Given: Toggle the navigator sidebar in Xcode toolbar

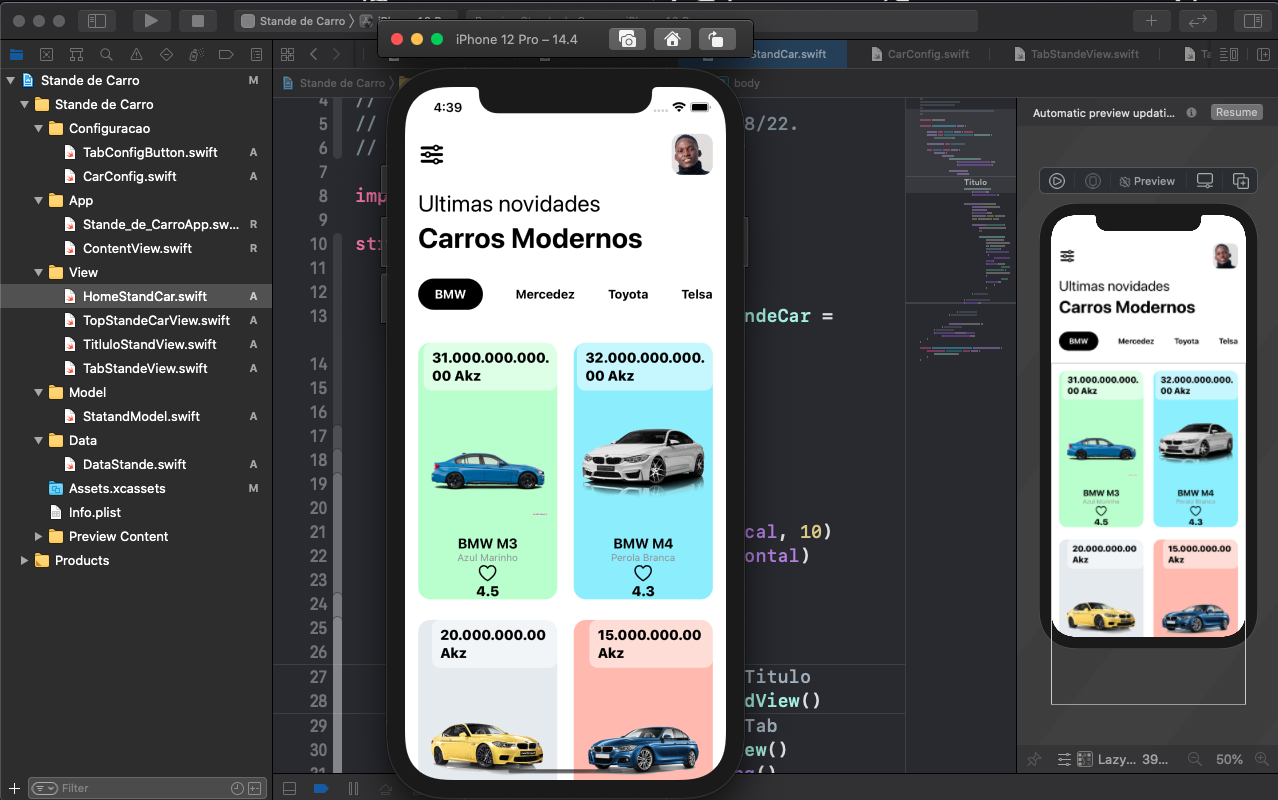Looking at the screenshot, I should pos(97,20).
